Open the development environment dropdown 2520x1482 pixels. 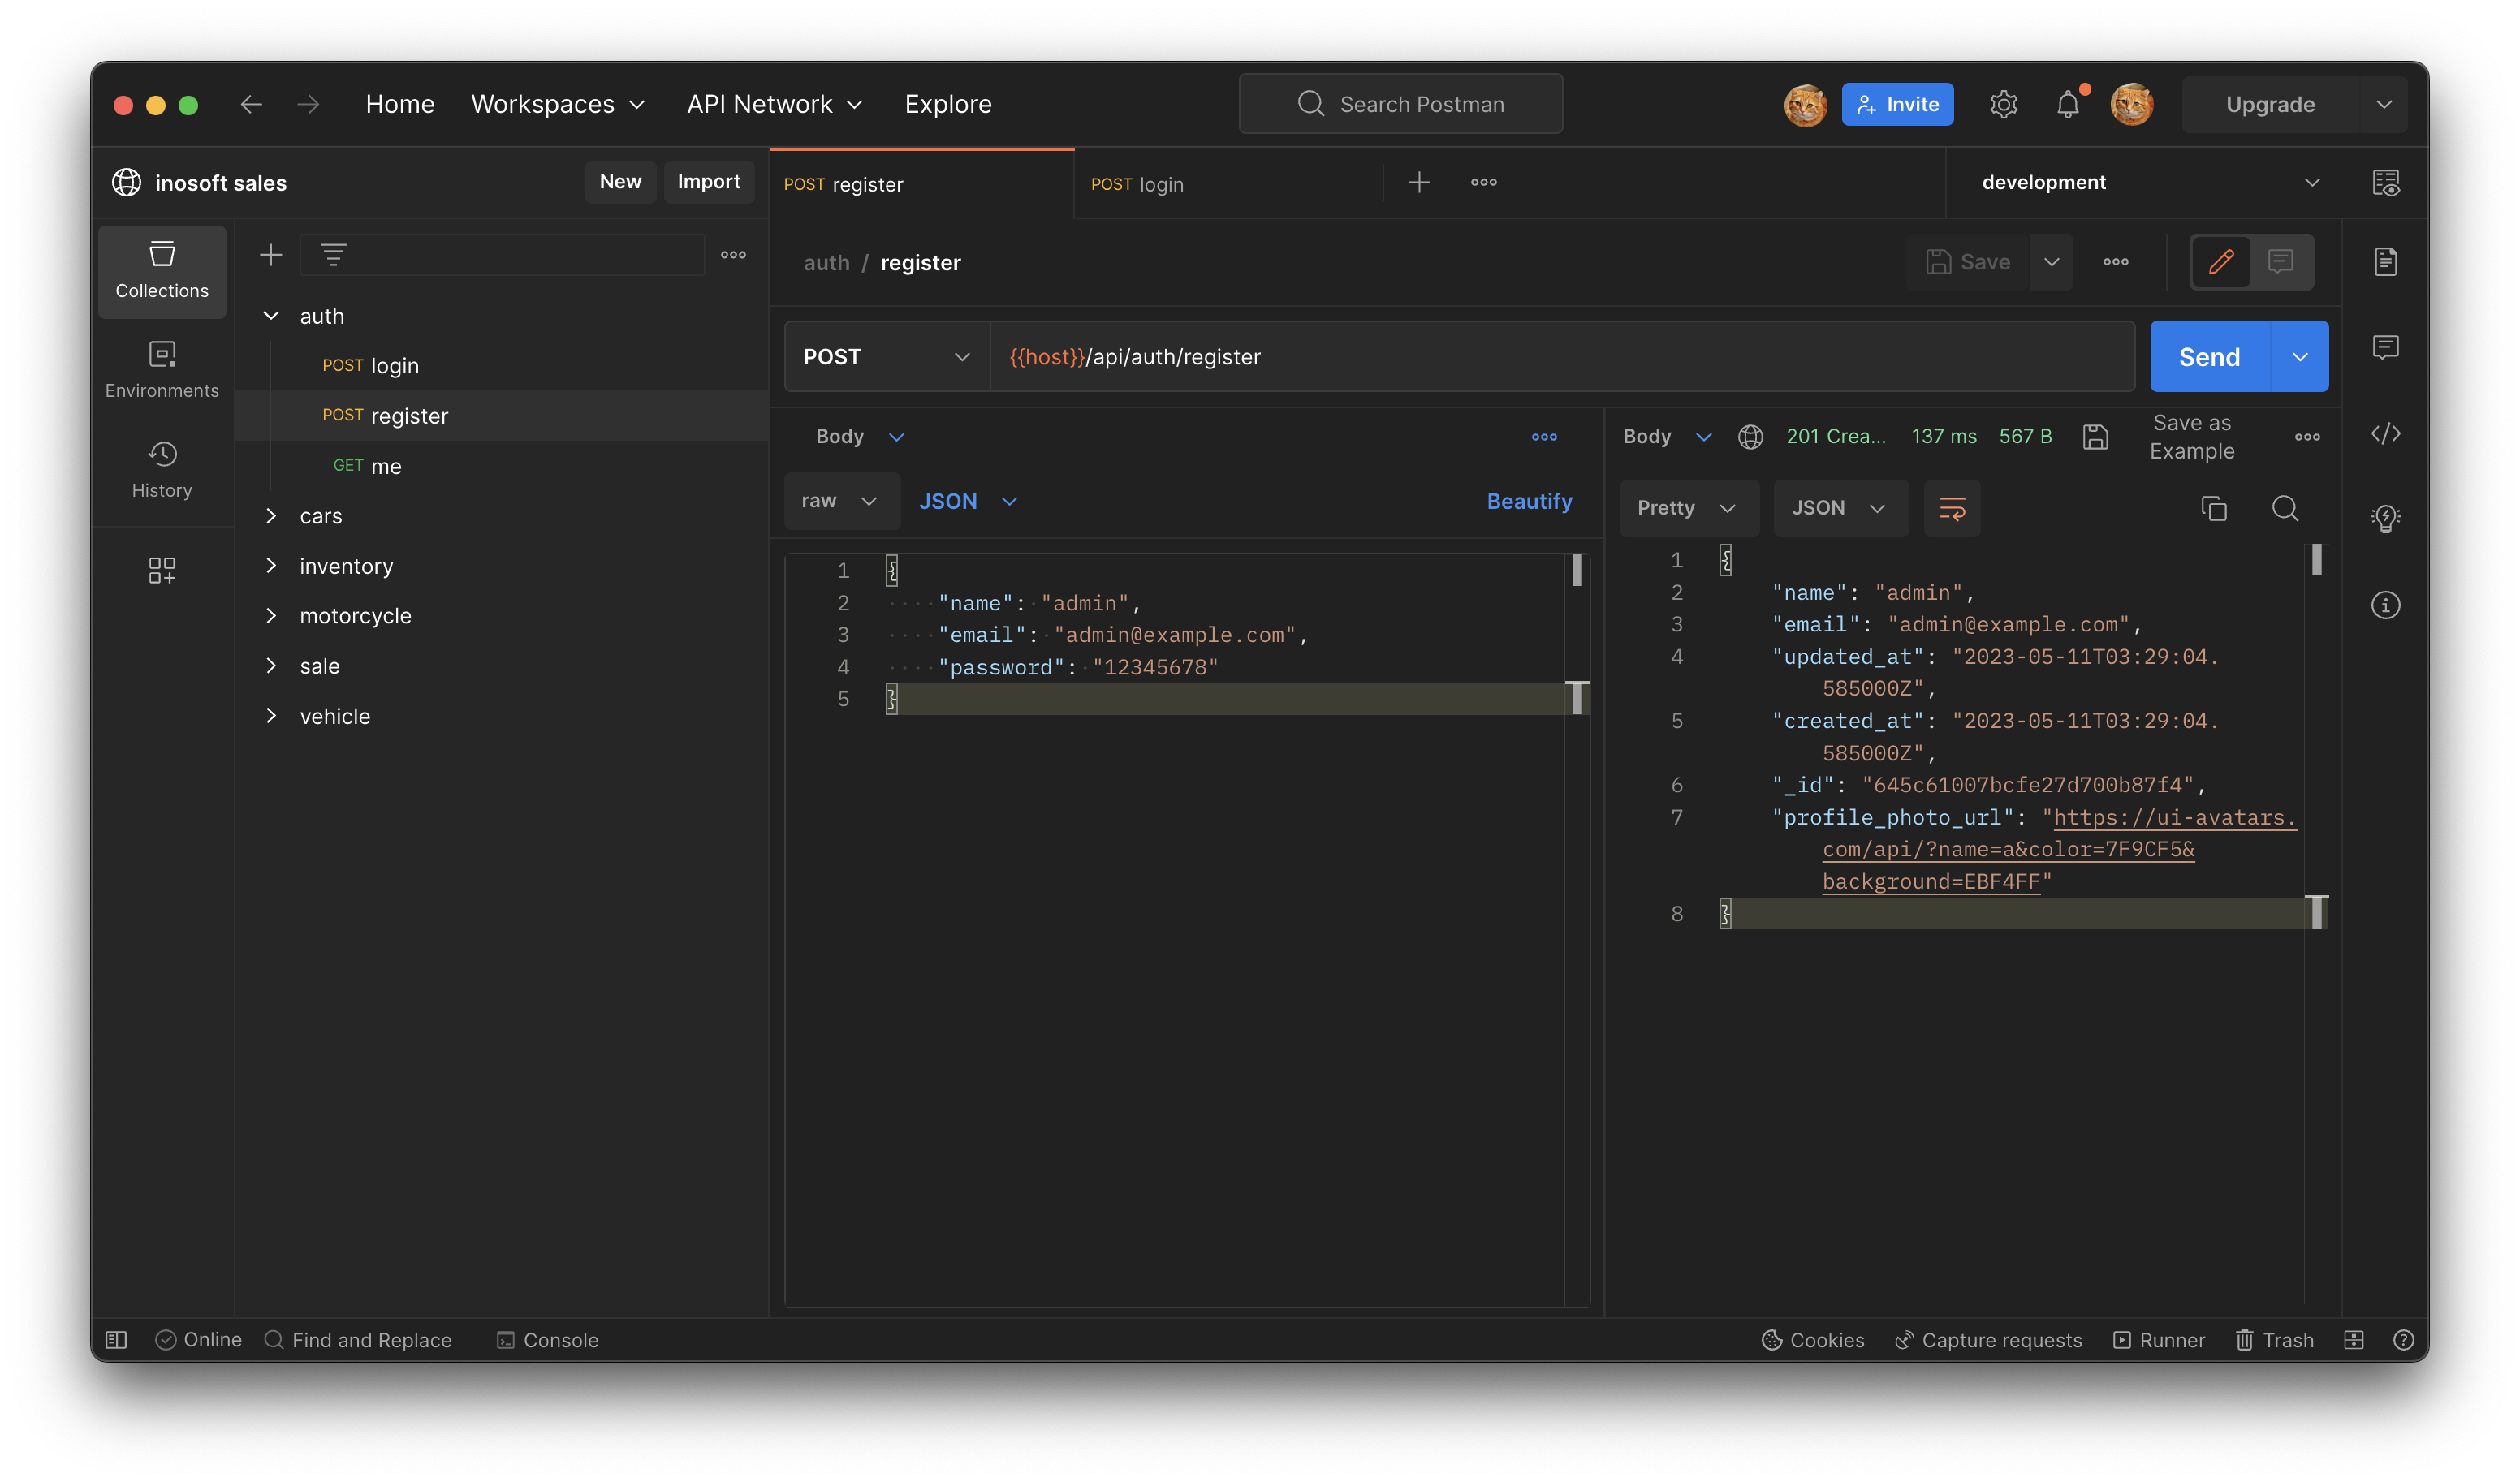click(x=2146, y=182)
